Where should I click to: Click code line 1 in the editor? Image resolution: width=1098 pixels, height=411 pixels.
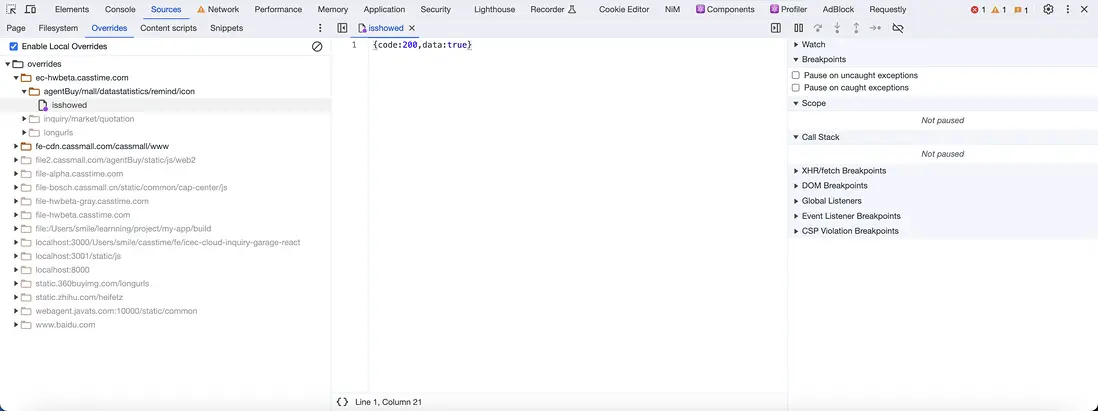422,45
